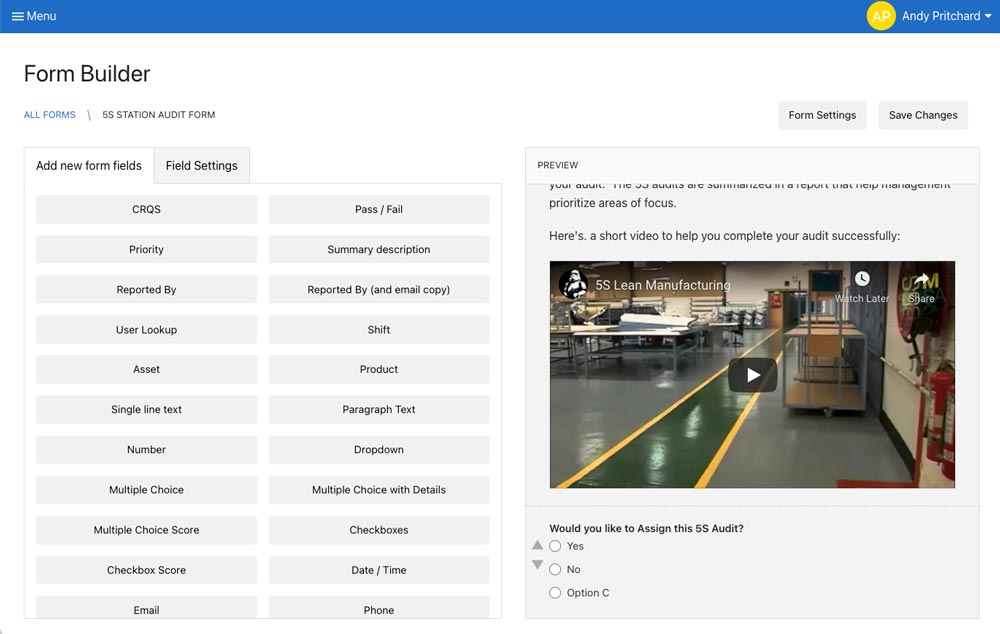Choose the Option C radio button
This screenshot has width=1000, height=634.
(556, 593)
